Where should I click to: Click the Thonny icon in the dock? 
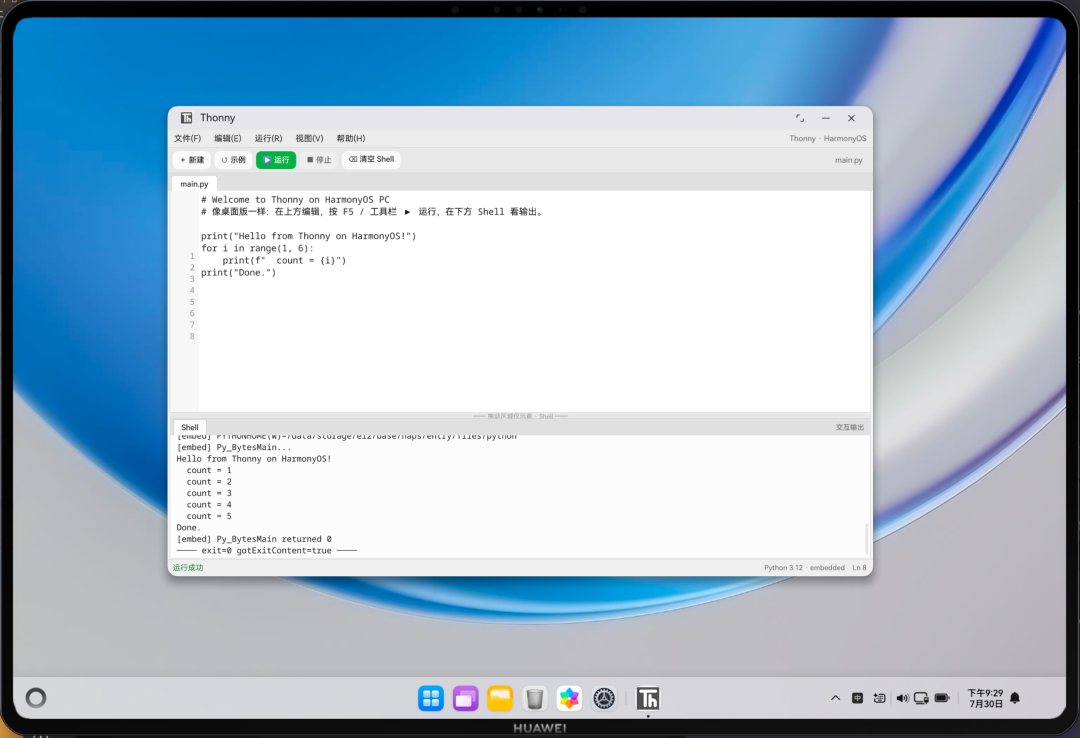(x=647, y=699)
